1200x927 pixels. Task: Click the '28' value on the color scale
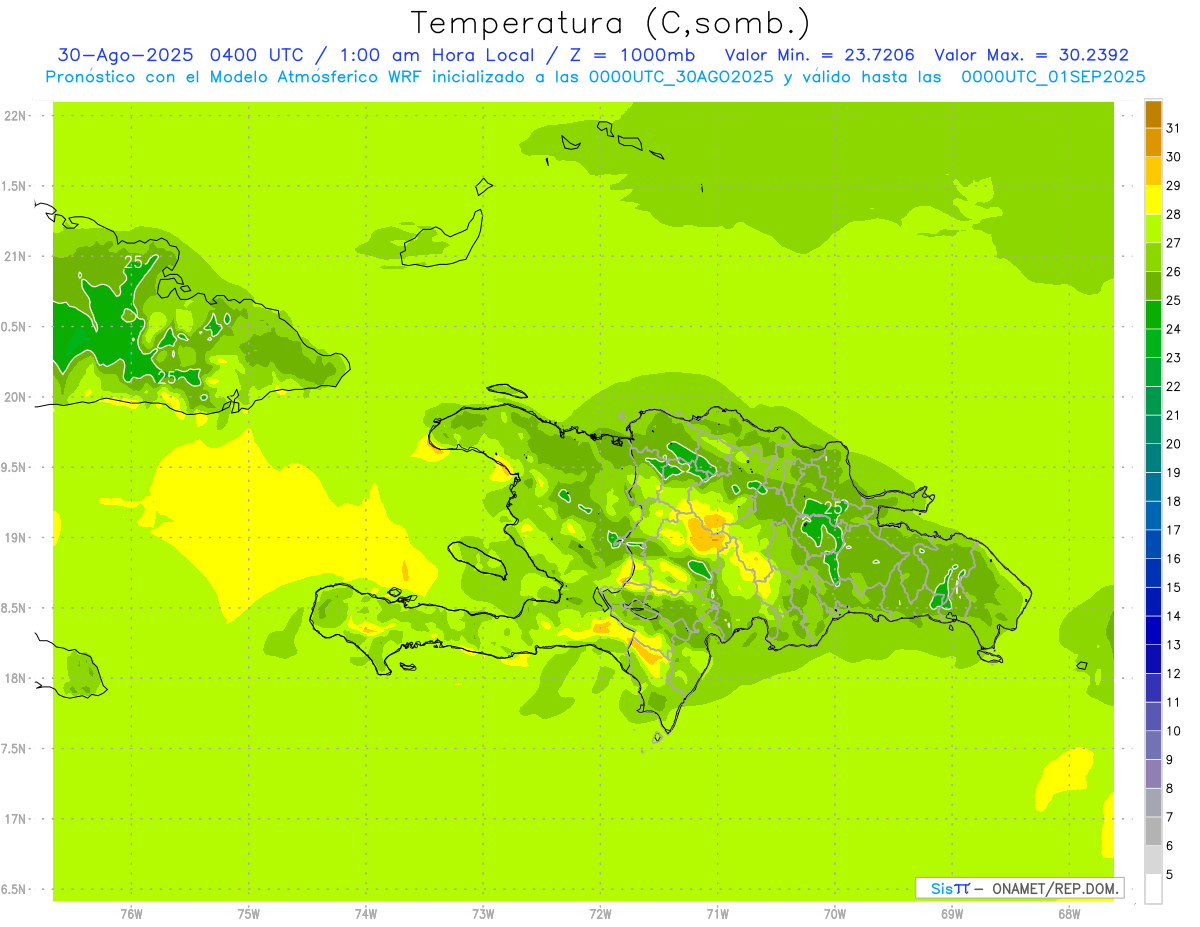(1174, 214)
